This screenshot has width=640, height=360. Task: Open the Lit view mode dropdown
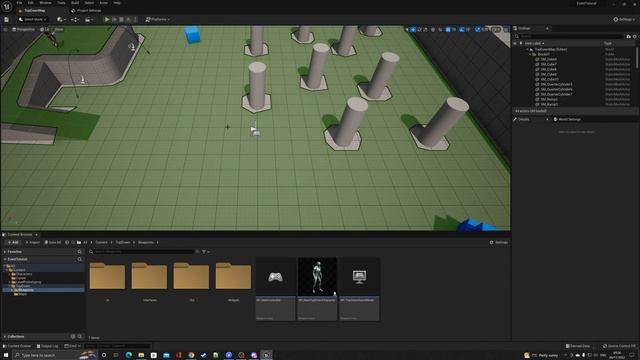(x=44, y=29)
